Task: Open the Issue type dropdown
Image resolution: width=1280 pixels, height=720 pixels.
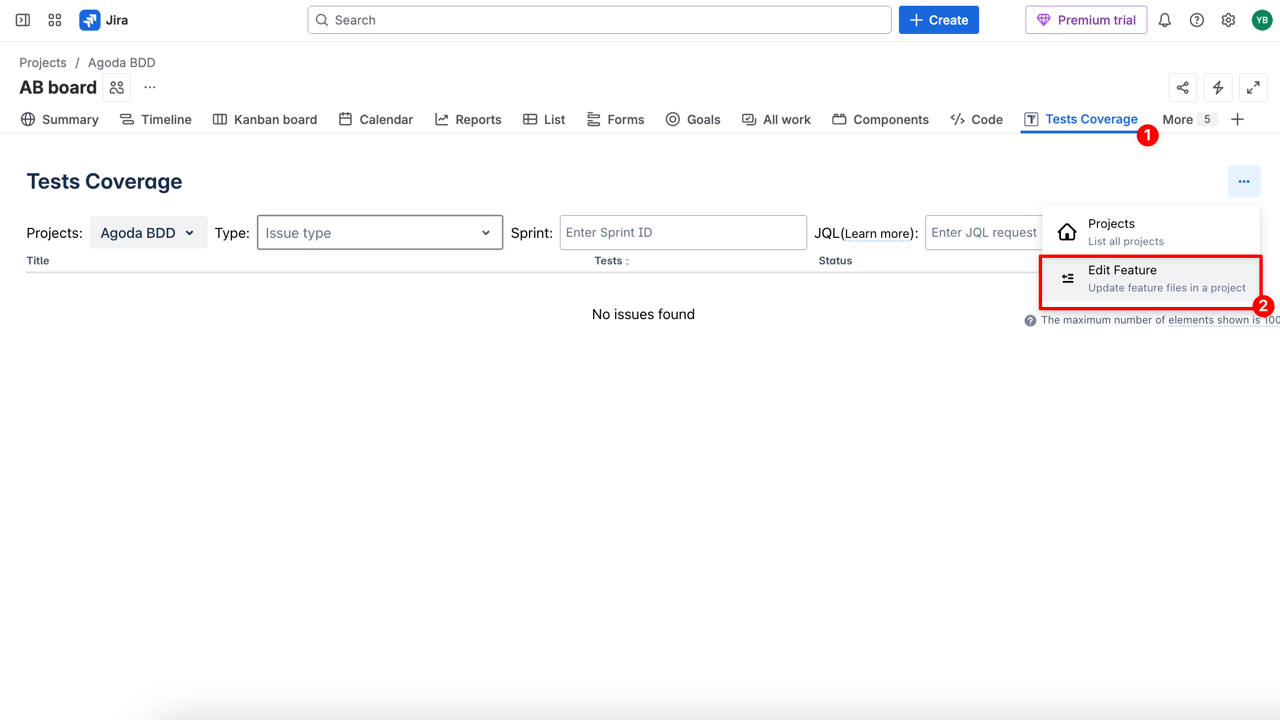Action: tap(380, 233)
